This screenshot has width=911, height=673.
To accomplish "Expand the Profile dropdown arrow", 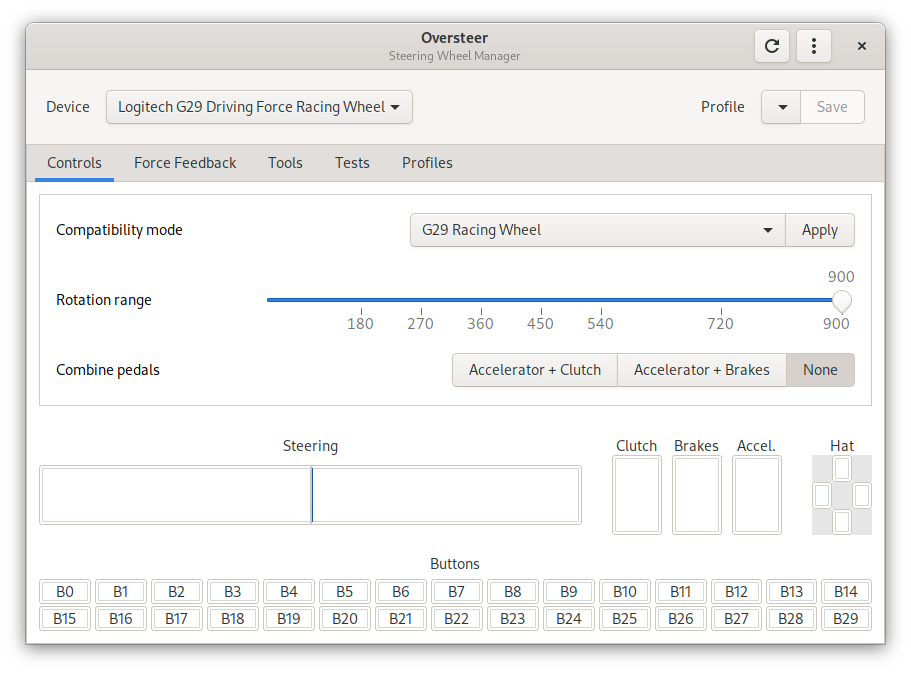I will 781,107.
